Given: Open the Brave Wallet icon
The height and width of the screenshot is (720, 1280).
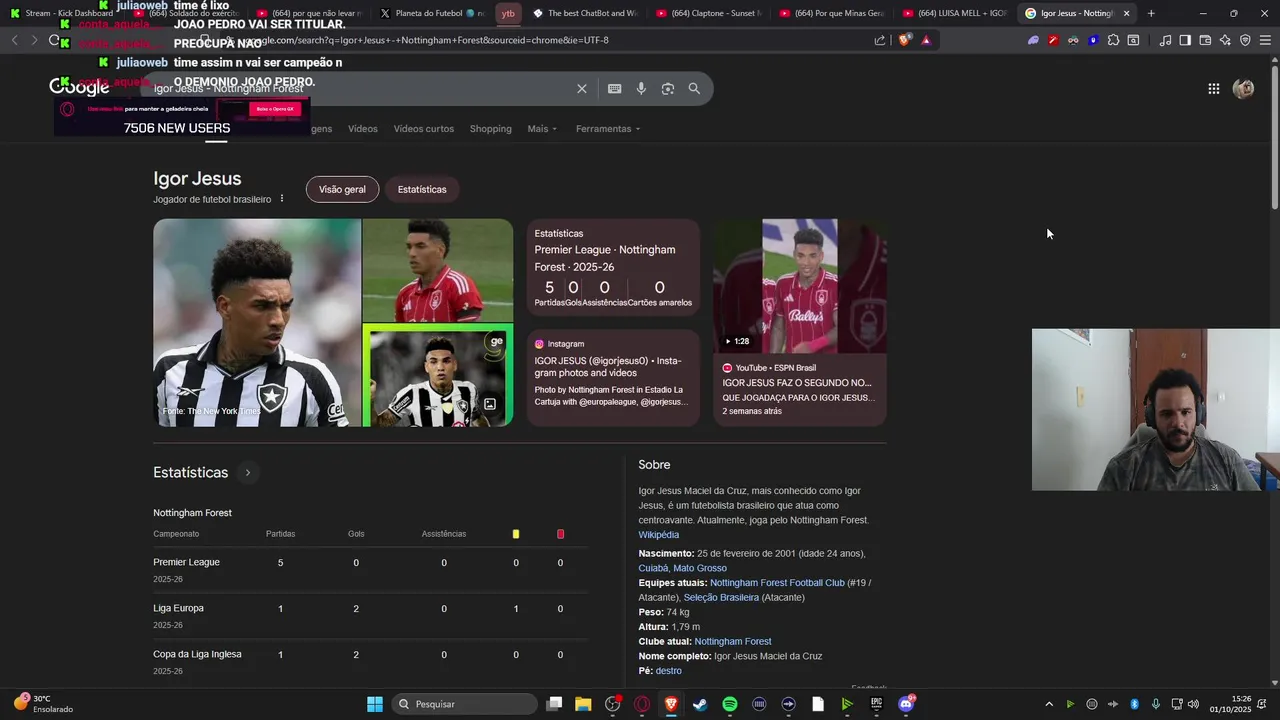Looking at the screenshot, I should pos(1205,40).
